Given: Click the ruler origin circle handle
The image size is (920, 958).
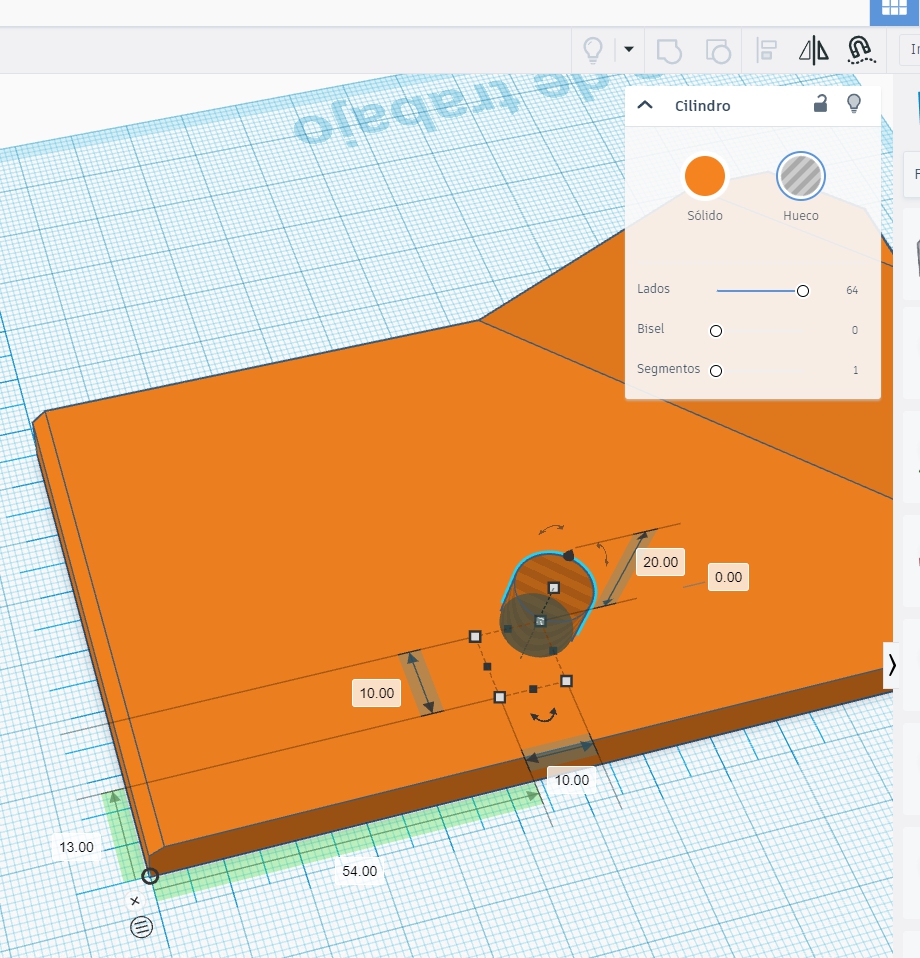Looking at the screenshot, I should 150,876.
